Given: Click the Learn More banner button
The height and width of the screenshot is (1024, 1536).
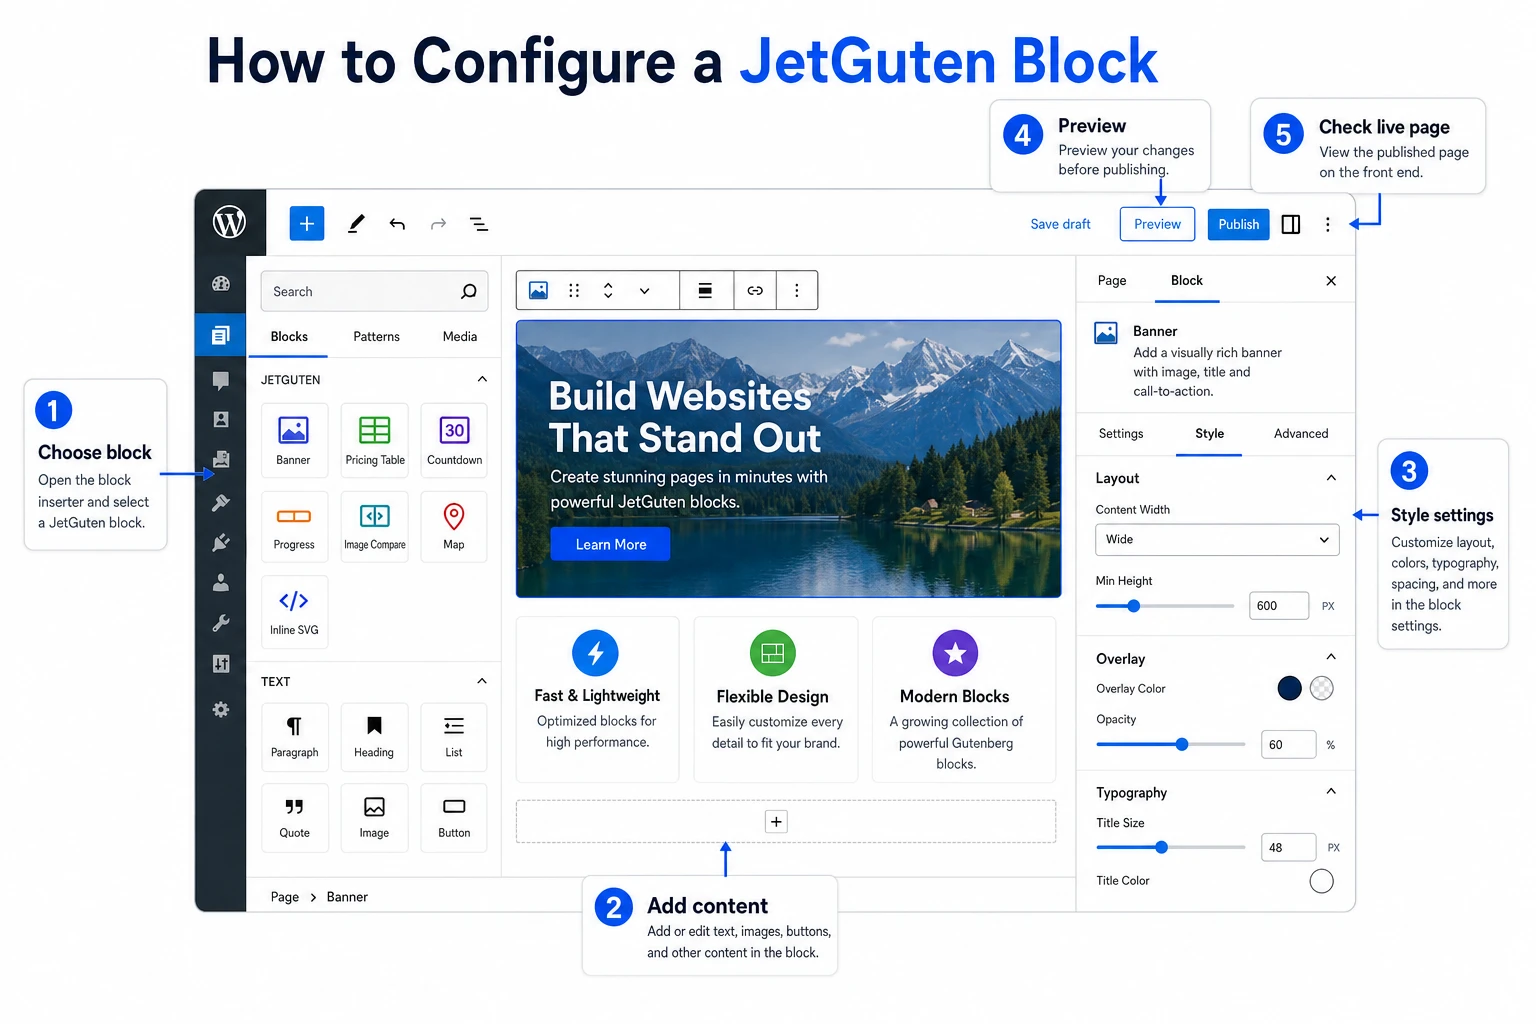Looking at the screenshot, I should (x=611, y=544).
